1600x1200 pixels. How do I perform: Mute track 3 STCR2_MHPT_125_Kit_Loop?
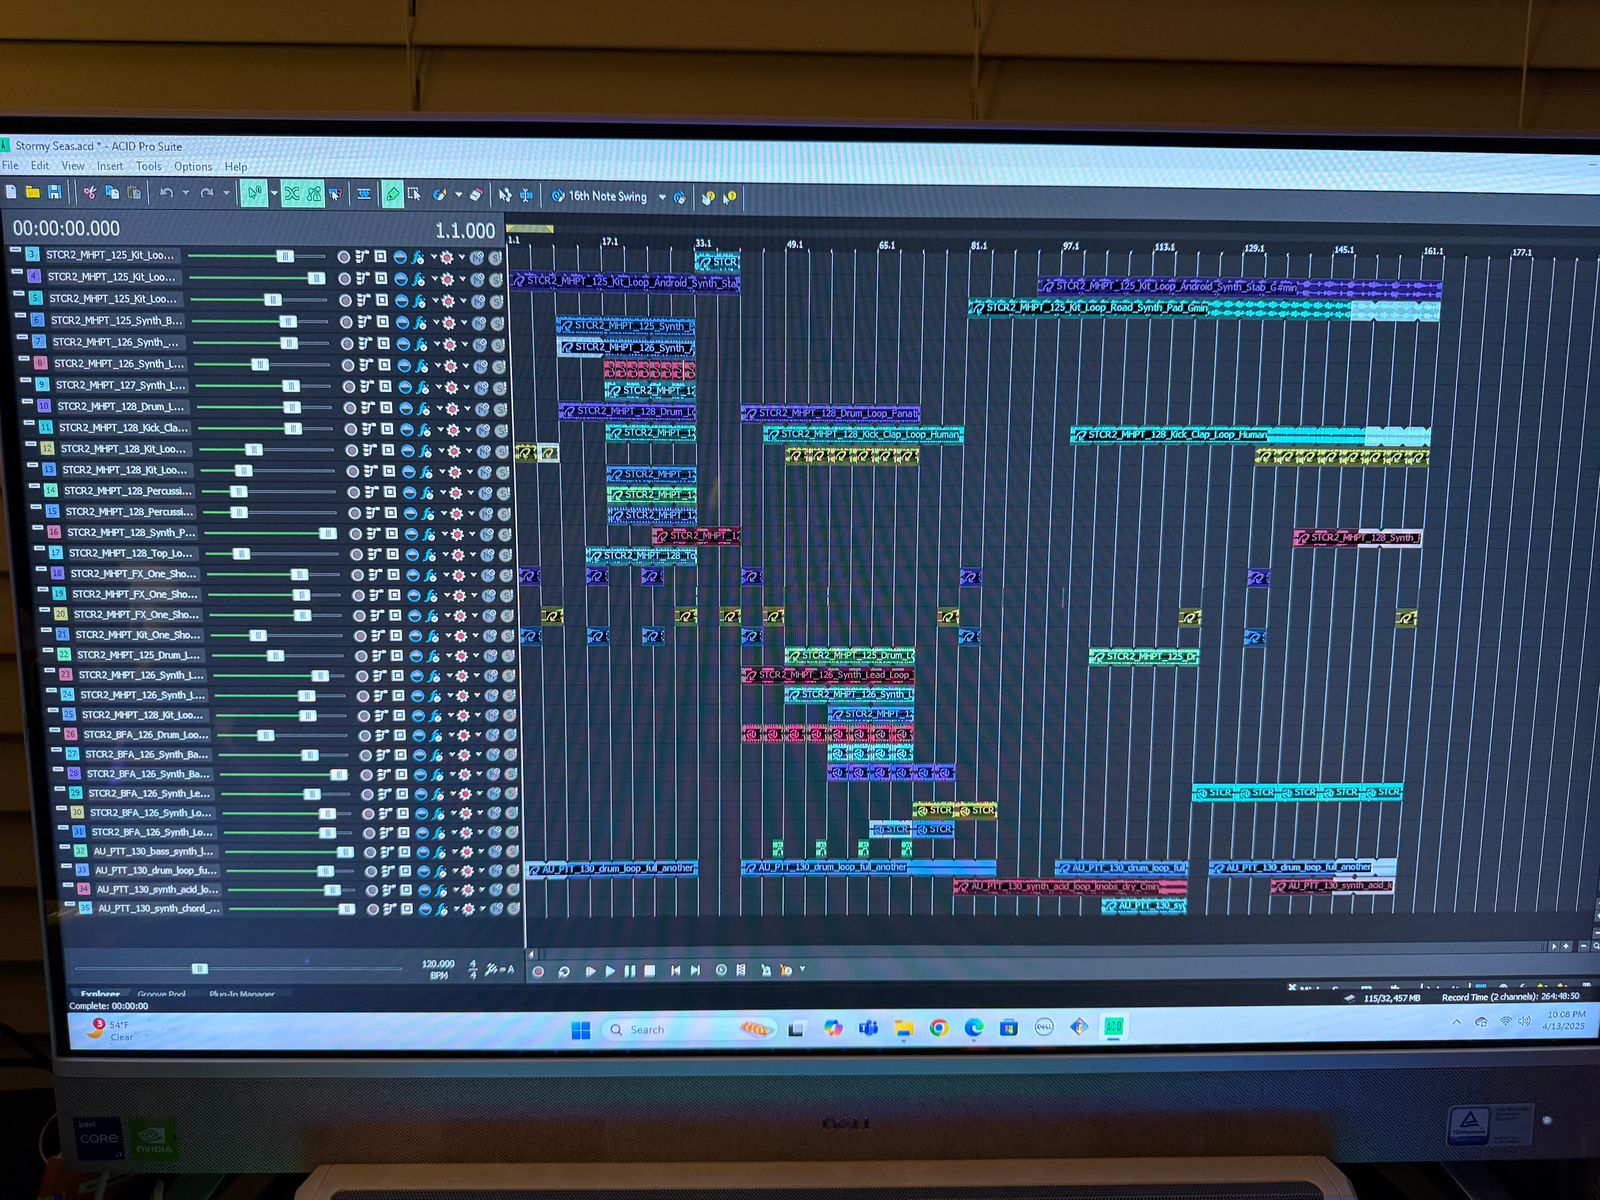[x=477, y=257]
